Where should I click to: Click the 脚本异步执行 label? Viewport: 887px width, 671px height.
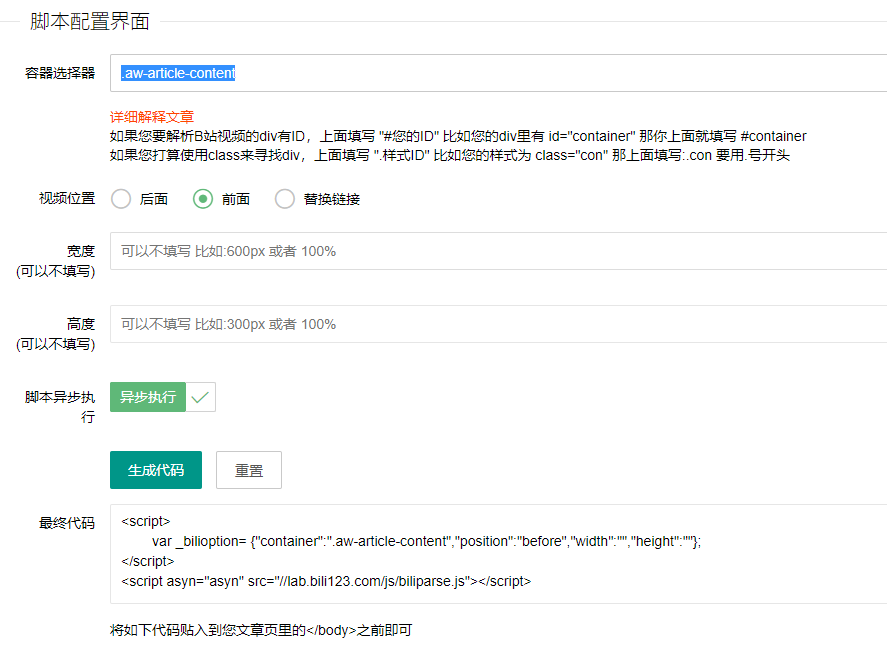(x=60, y=407)
